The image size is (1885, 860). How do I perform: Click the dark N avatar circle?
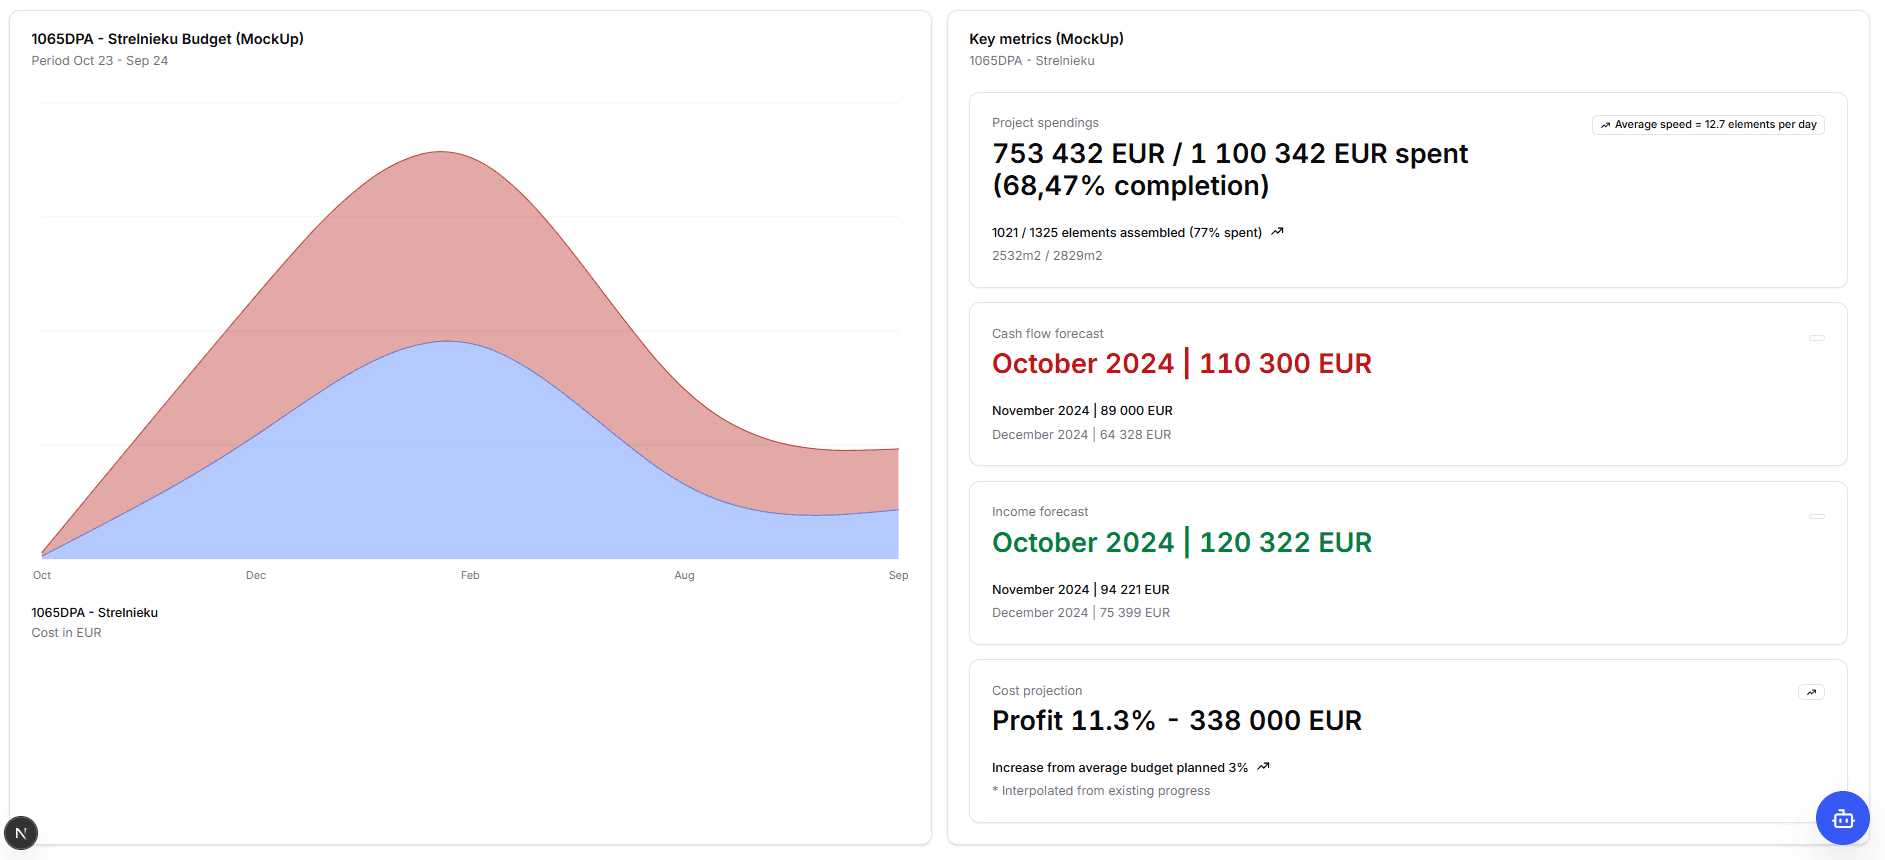click(21, 832)
